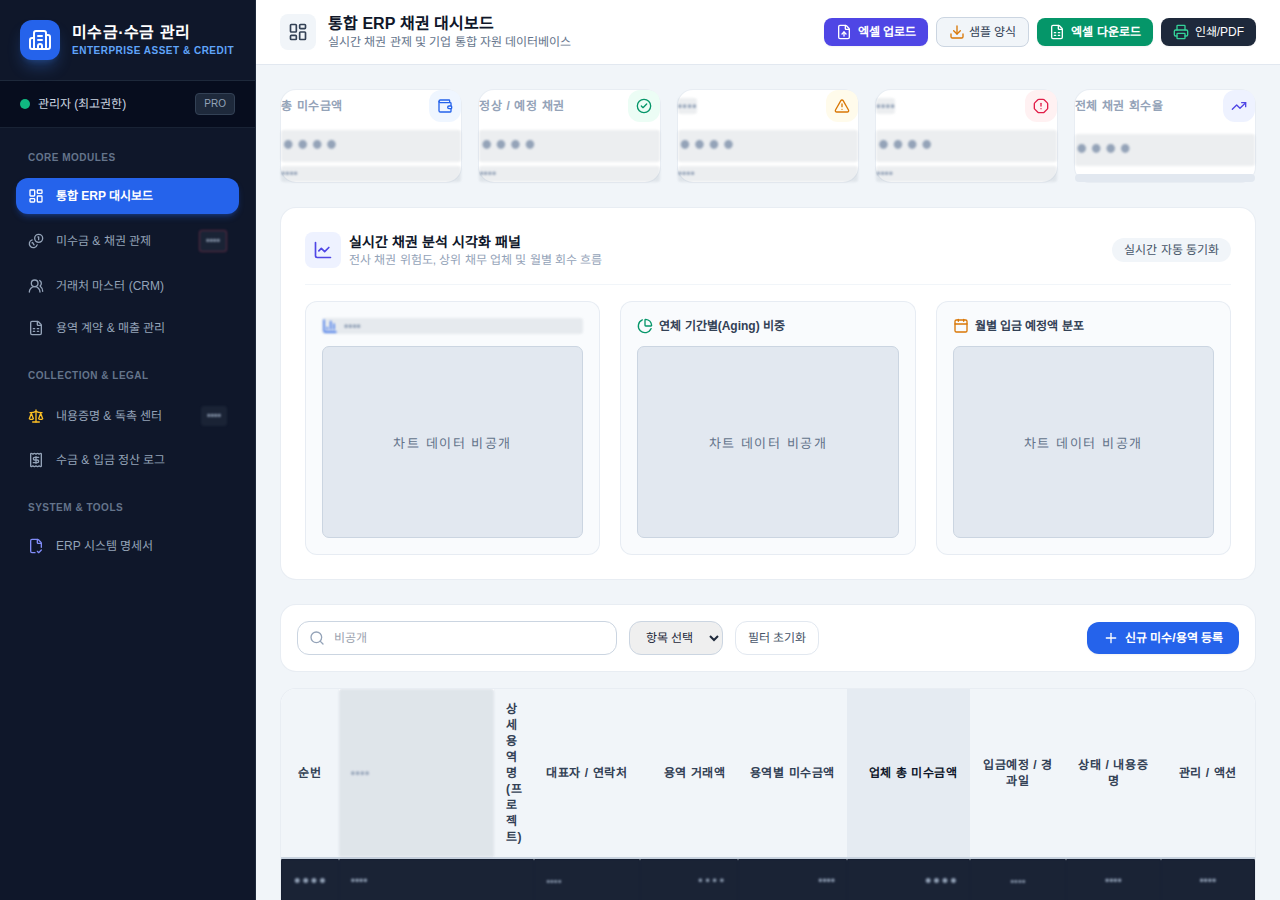This screenshot has width=1280, height=900.
Task: Click 용역별 미수금액 column header
Action: 792,773
